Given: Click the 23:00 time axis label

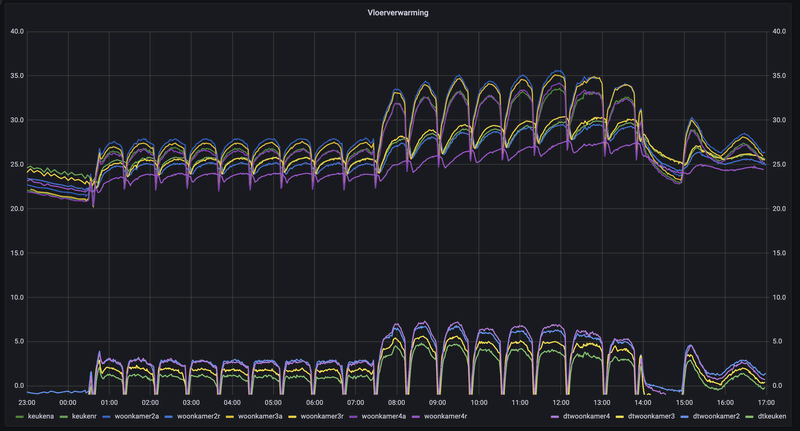Looking at the screenshot, I should (27, 402).
